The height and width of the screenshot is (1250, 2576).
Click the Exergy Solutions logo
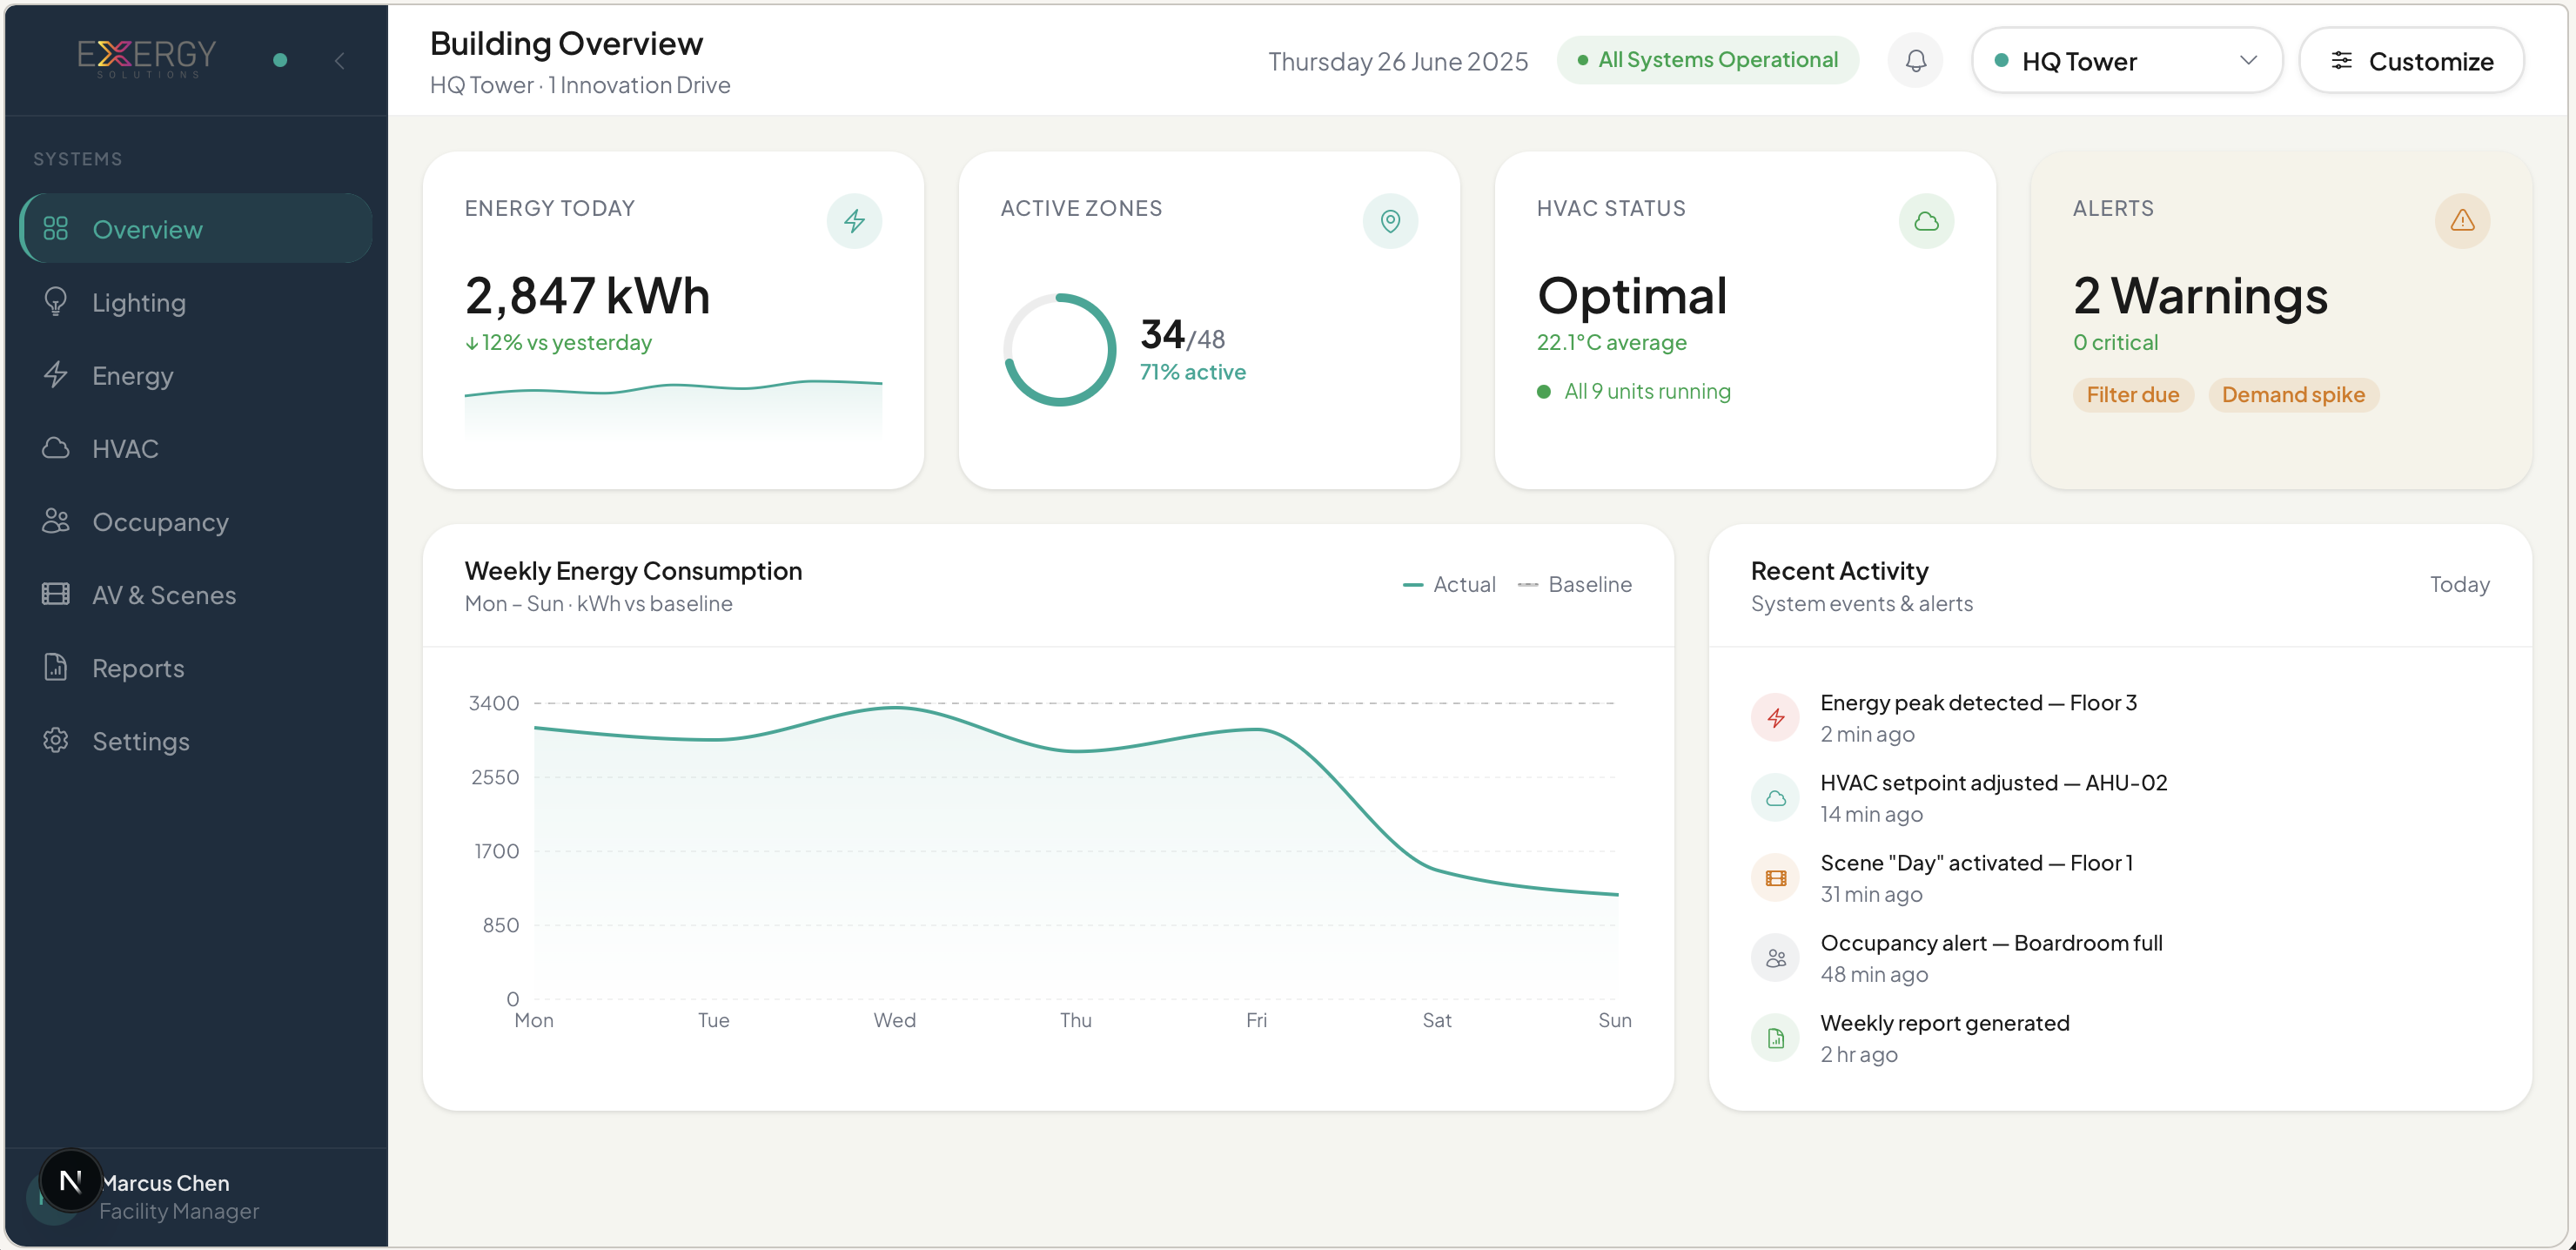pyautogui.click(x=147, y=58)
